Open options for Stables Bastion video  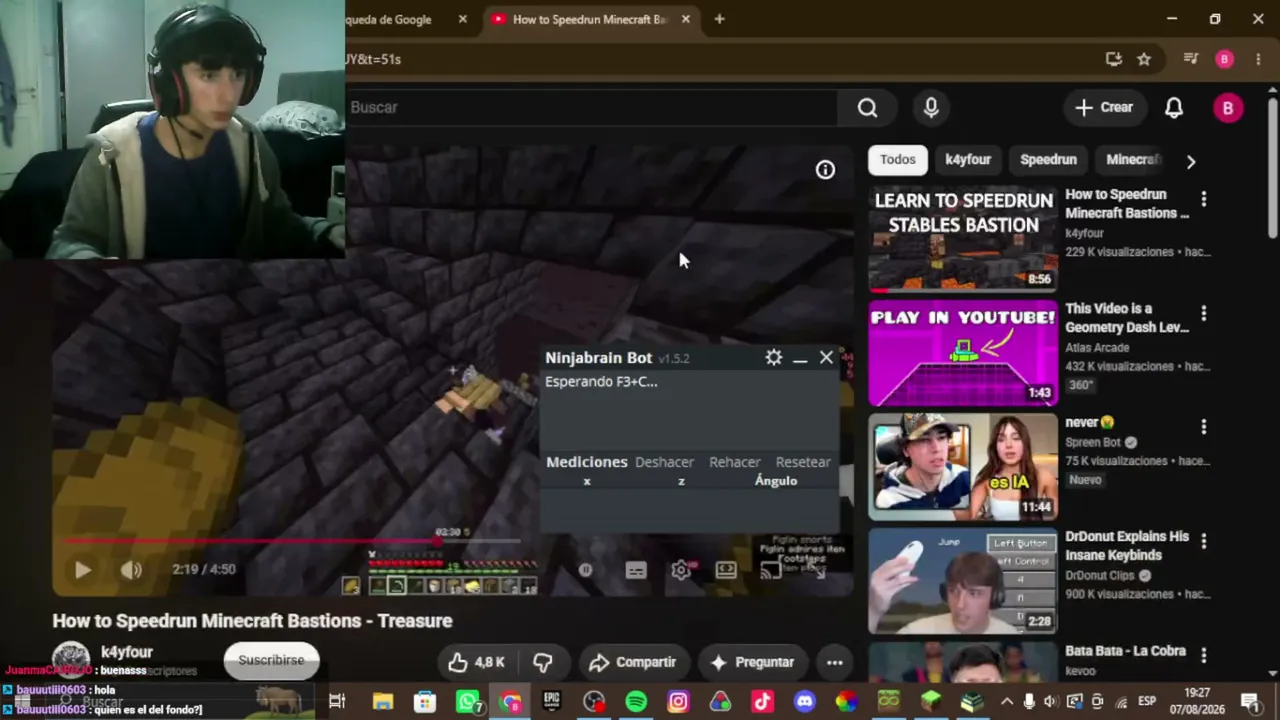click(1204, 200)
